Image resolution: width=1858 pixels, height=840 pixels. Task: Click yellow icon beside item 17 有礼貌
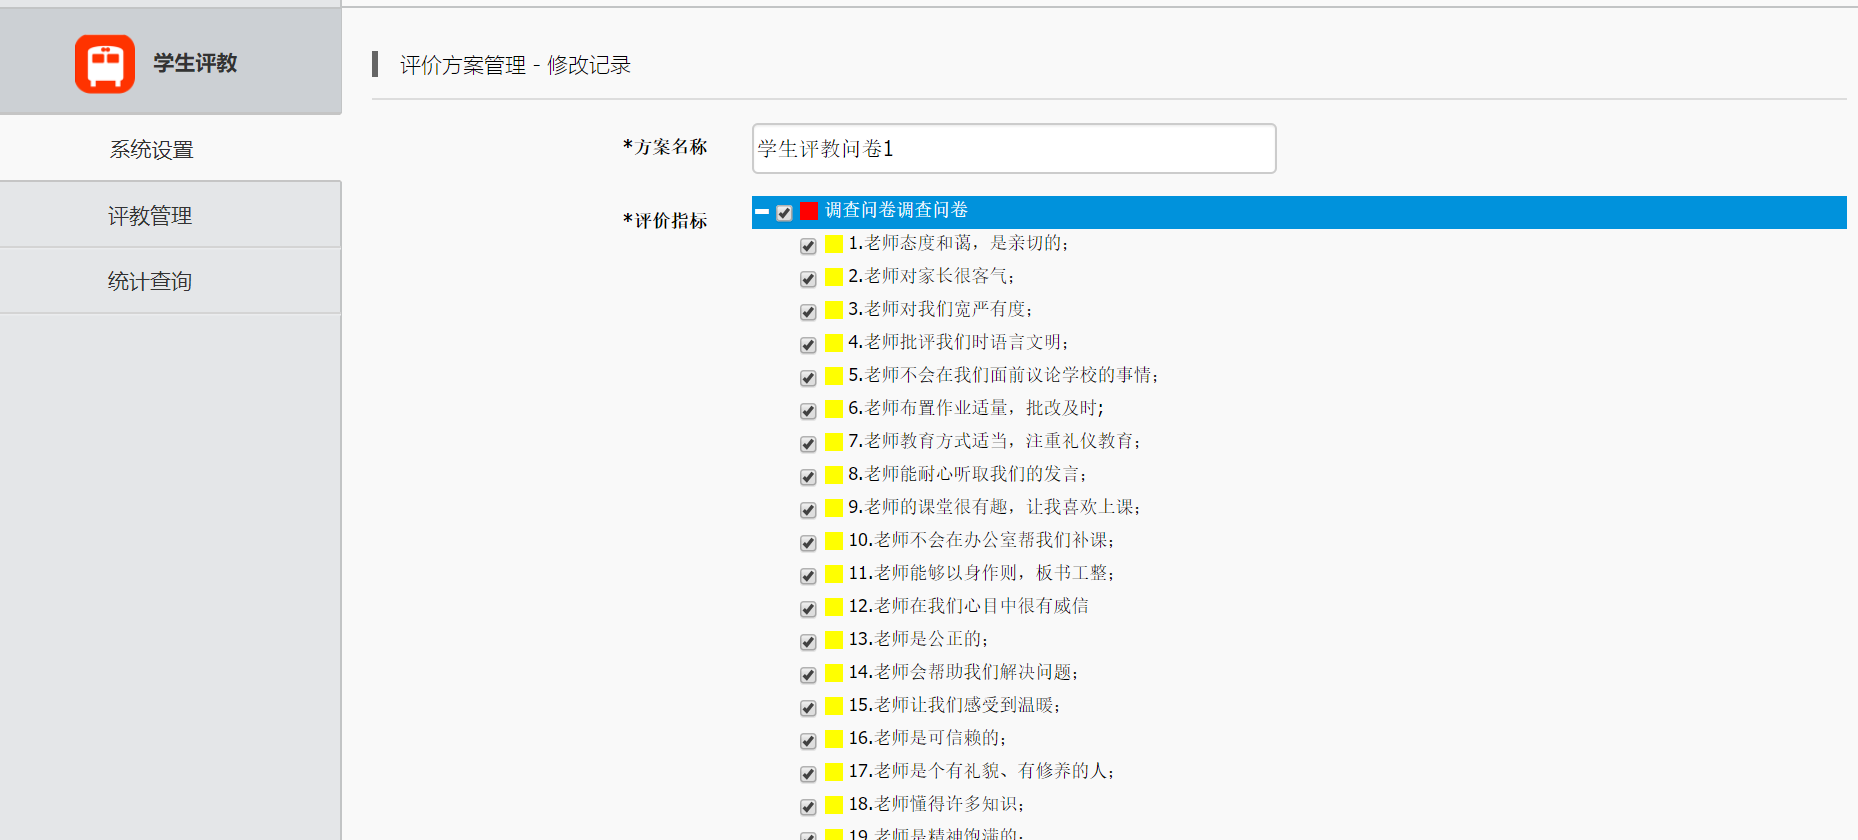834,772
